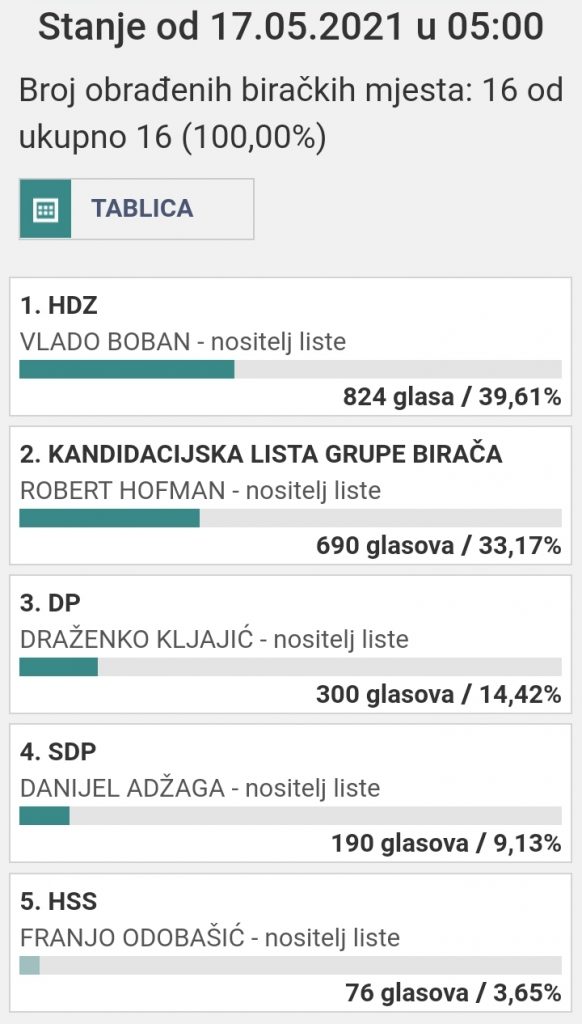Screen dimensions: 582x1024
Task: Click the Stanje od 17.05.2021 header
Action: click(291, 27)
